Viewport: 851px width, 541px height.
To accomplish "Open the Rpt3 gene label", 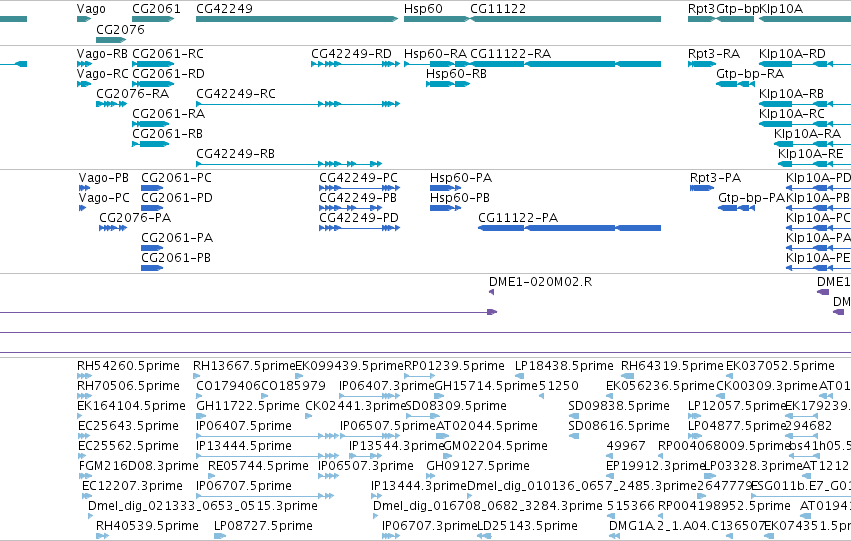I will coord(701,9).
